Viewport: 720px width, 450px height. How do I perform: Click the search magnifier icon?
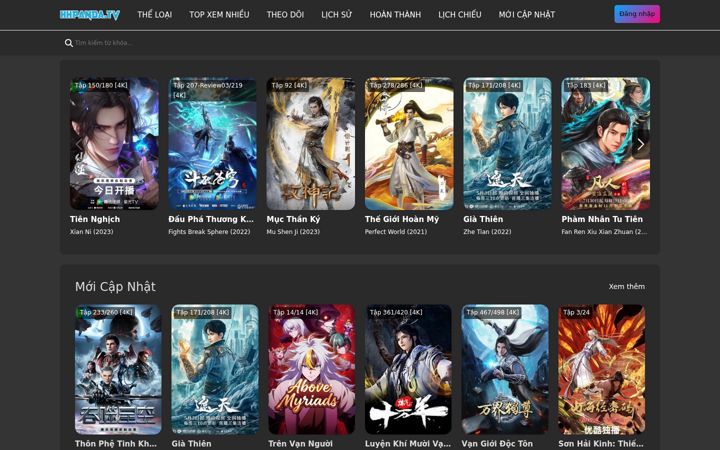pyautogui.click(x=69, y=43)
